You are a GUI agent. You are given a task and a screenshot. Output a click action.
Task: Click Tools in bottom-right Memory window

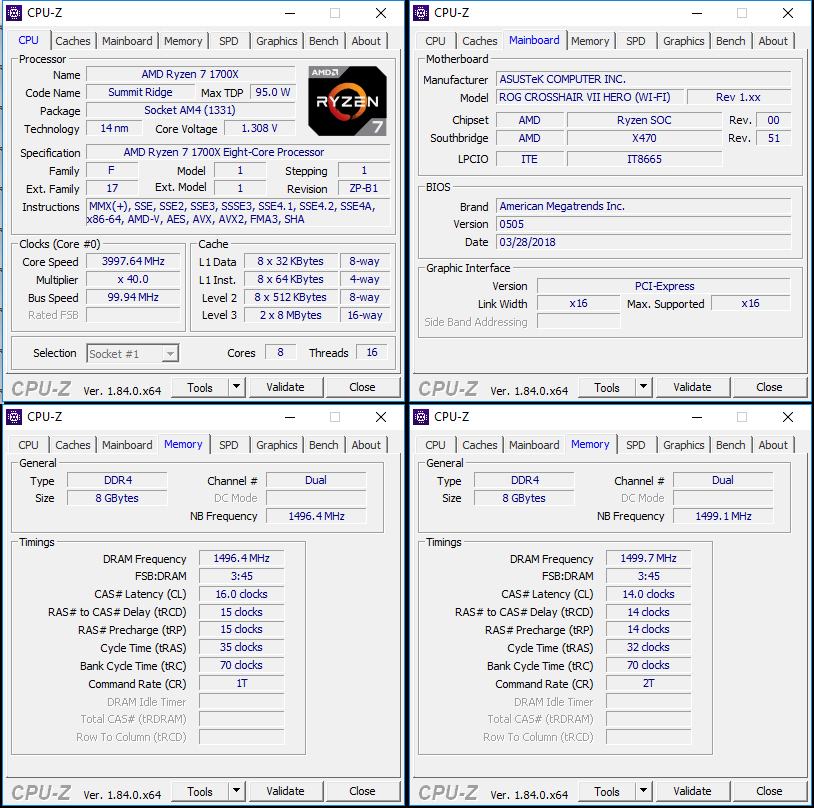click(607, 791)
